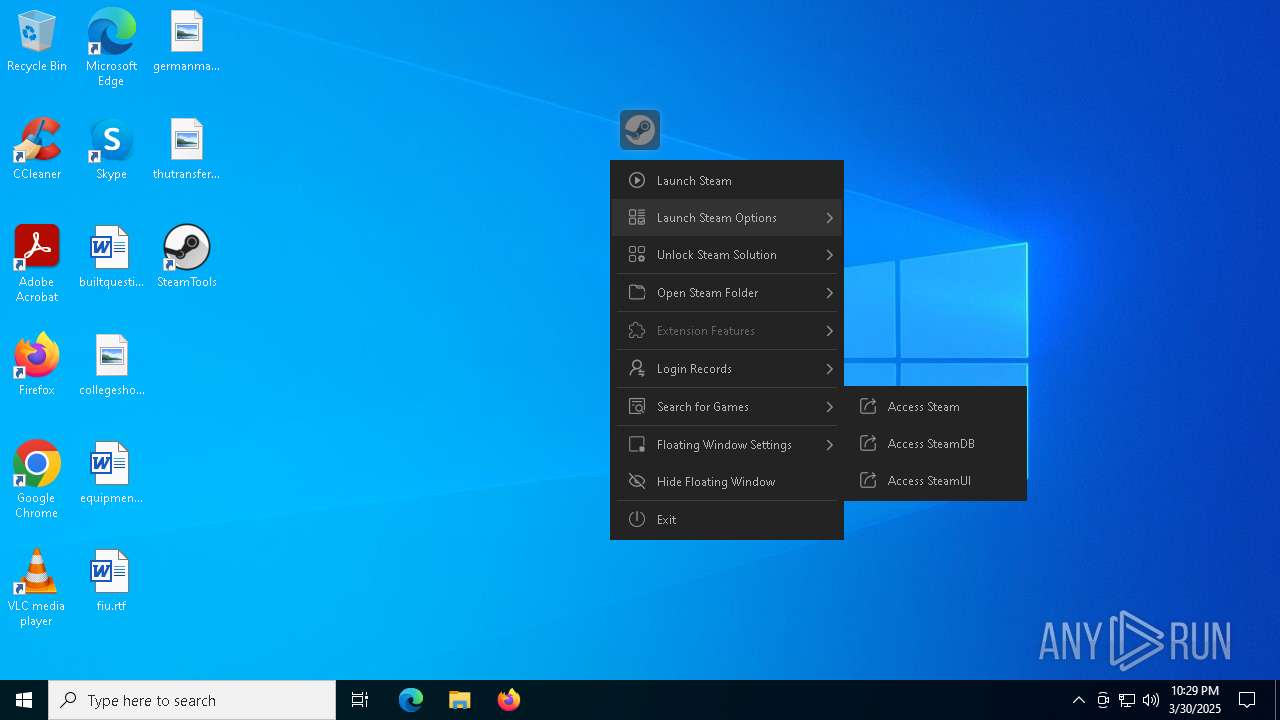Select the builtquesti... Word document

111,256
